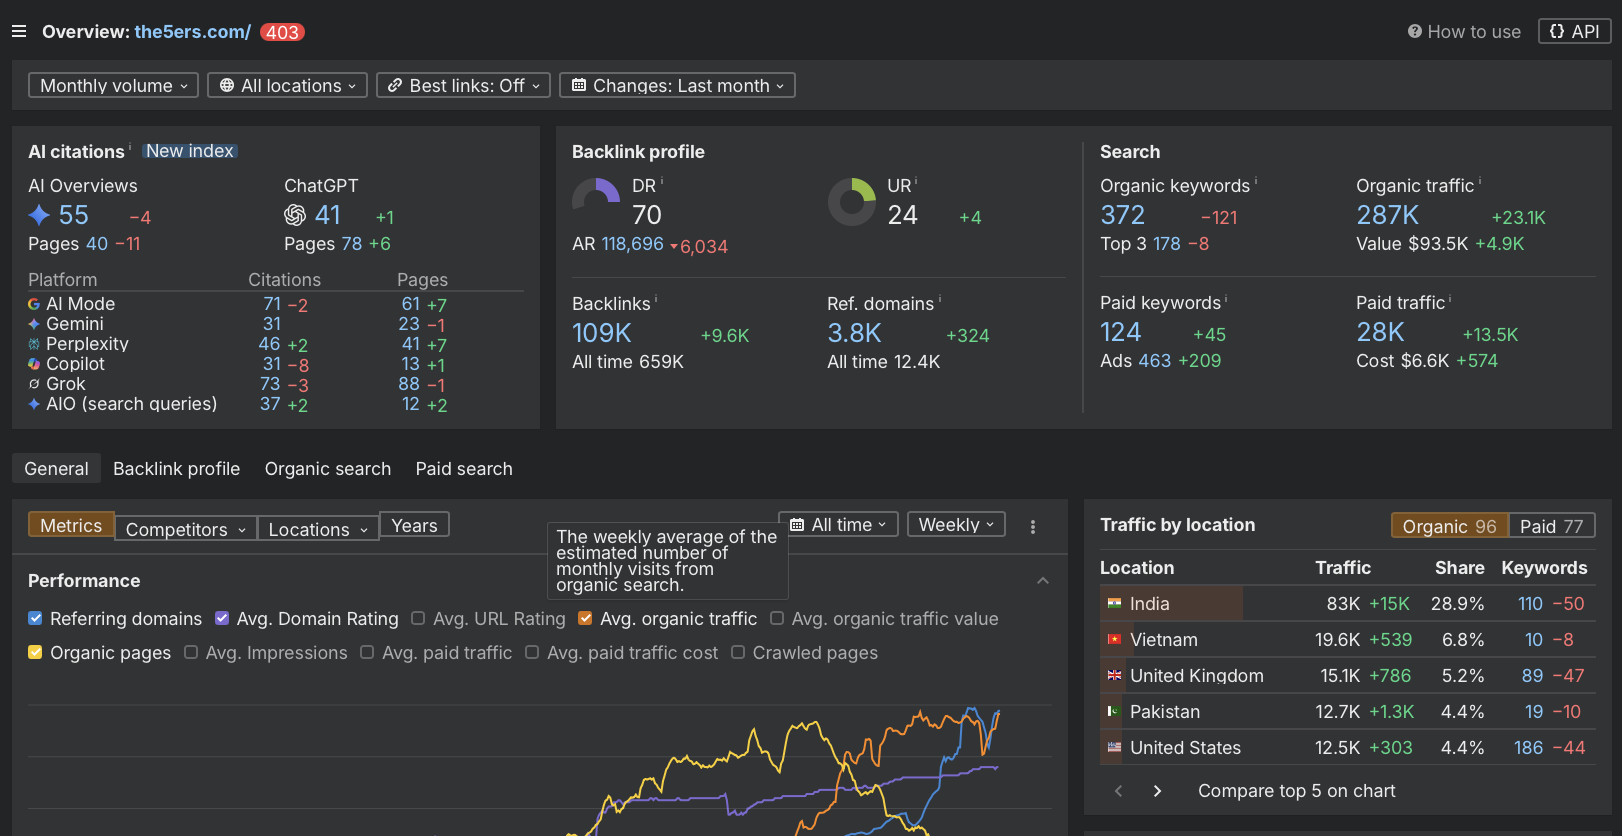Viewport: 1622px width, 836px height.
Task: Toggle the Referring domains checkbox
Action: [35, 619]
